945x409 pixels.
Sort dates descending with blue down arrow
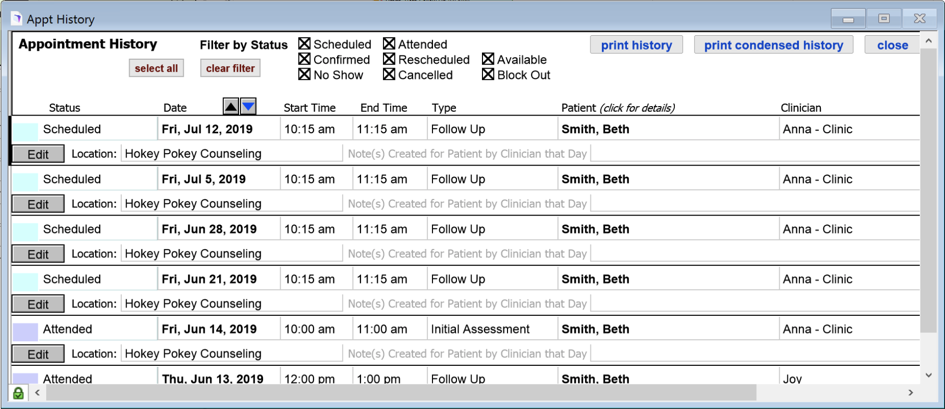tap(248, 107)
